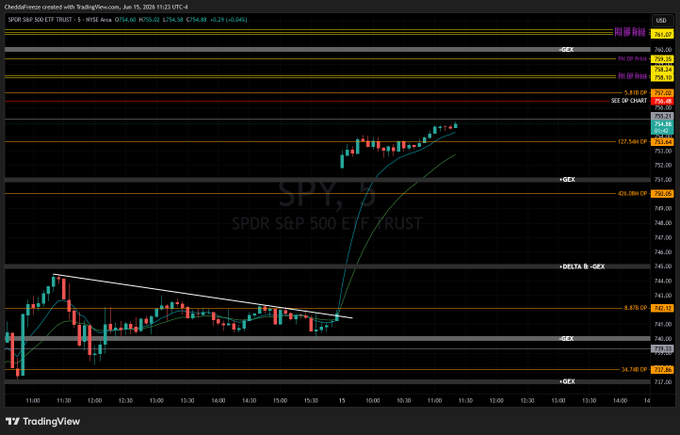680x435 pixels.
Task: Click the SEE DP CHART line label
Action: coord(629,101)
